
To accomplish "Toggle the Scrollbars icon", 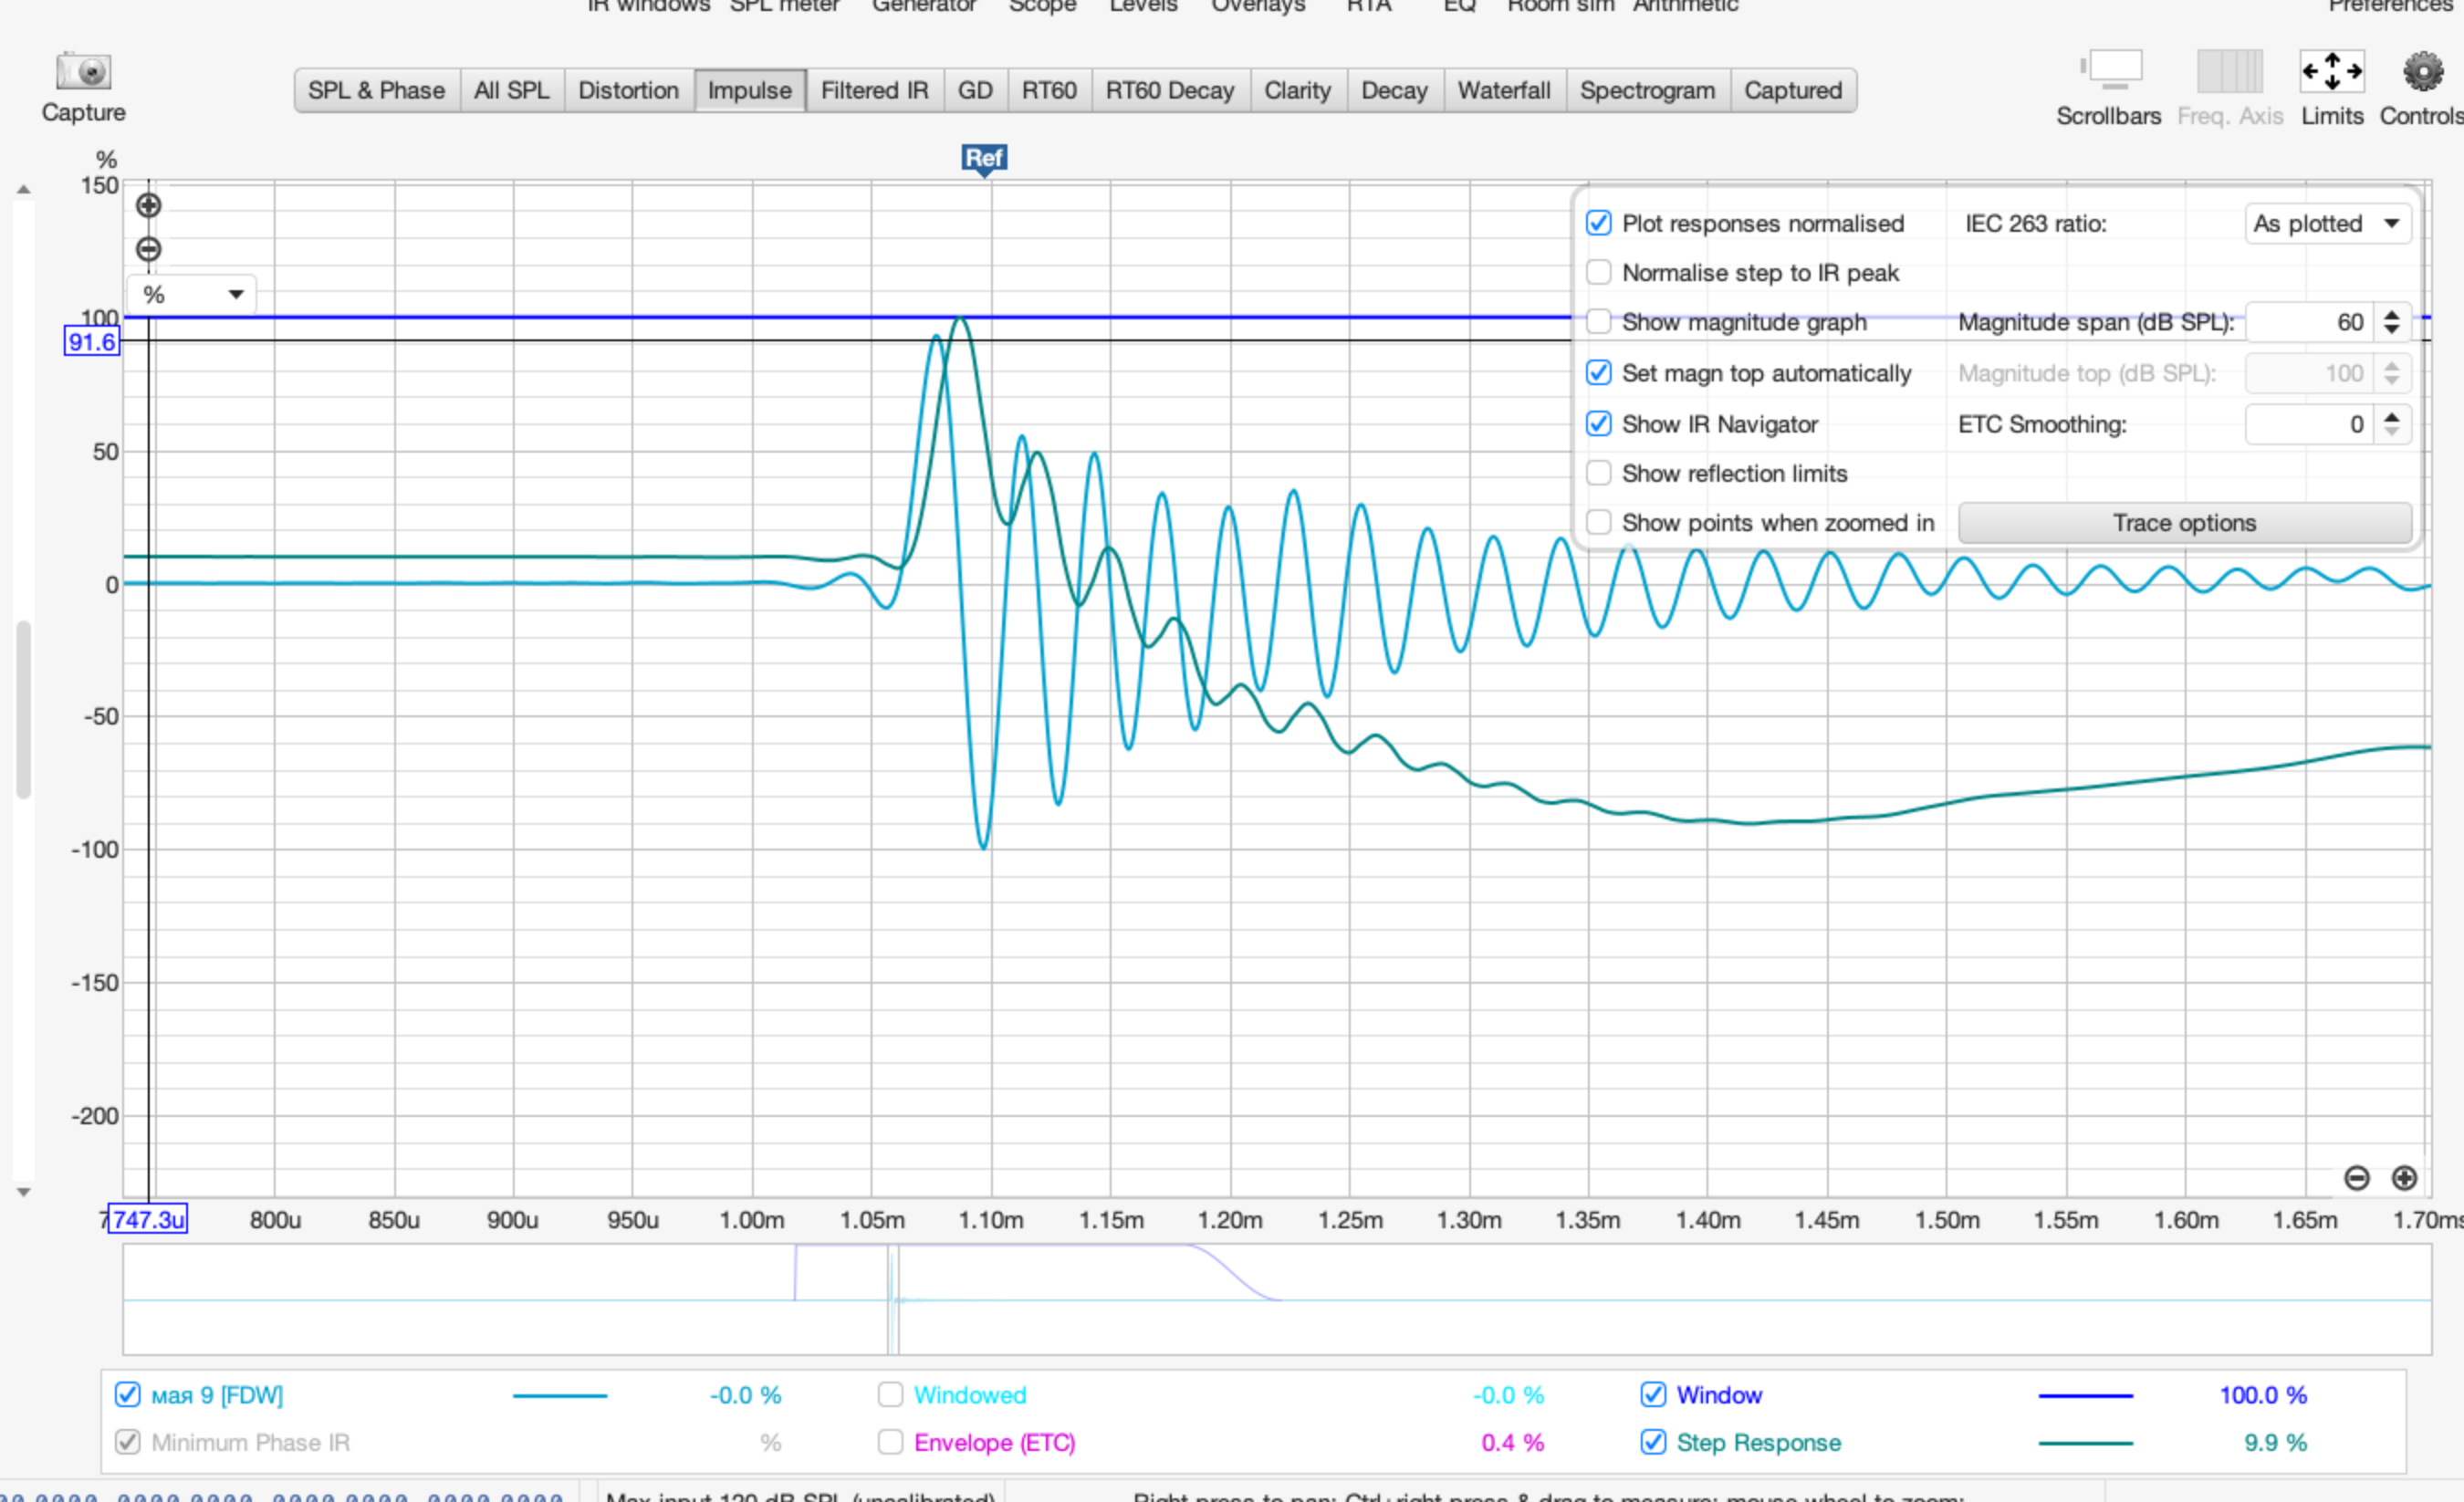I will click(2114, 70).
